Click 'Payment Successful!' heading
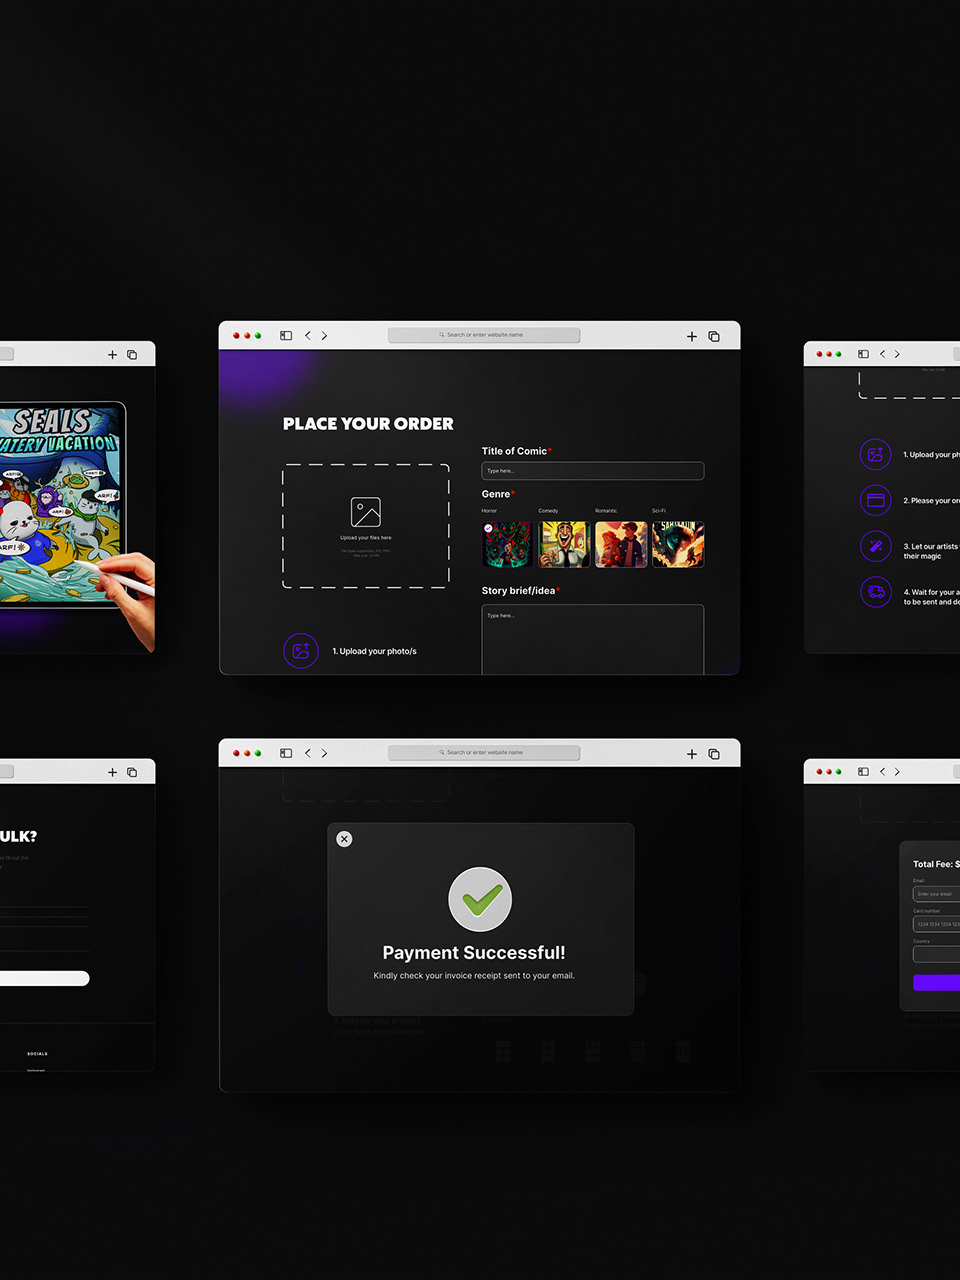Viewport: 960px width, 1280px height. pyautogui.click(x=474, y=953)
